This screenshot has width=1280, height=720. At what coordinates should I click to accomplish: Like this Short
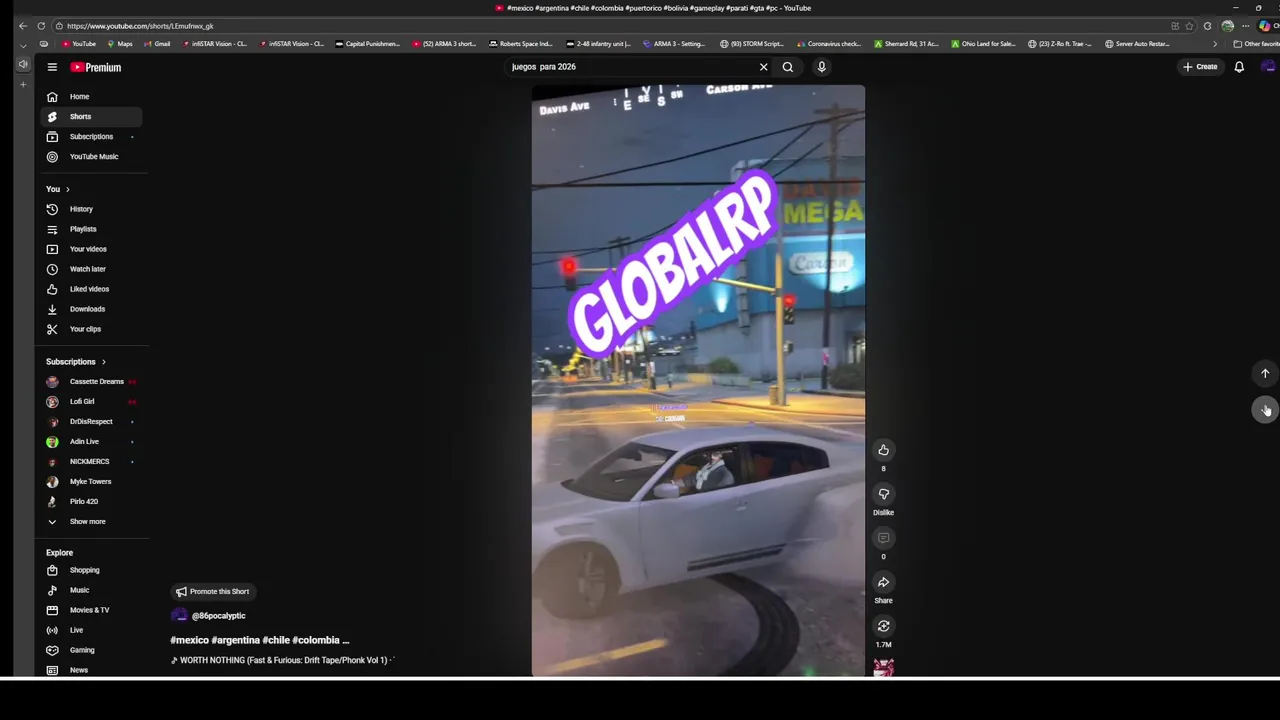[883, 450]
